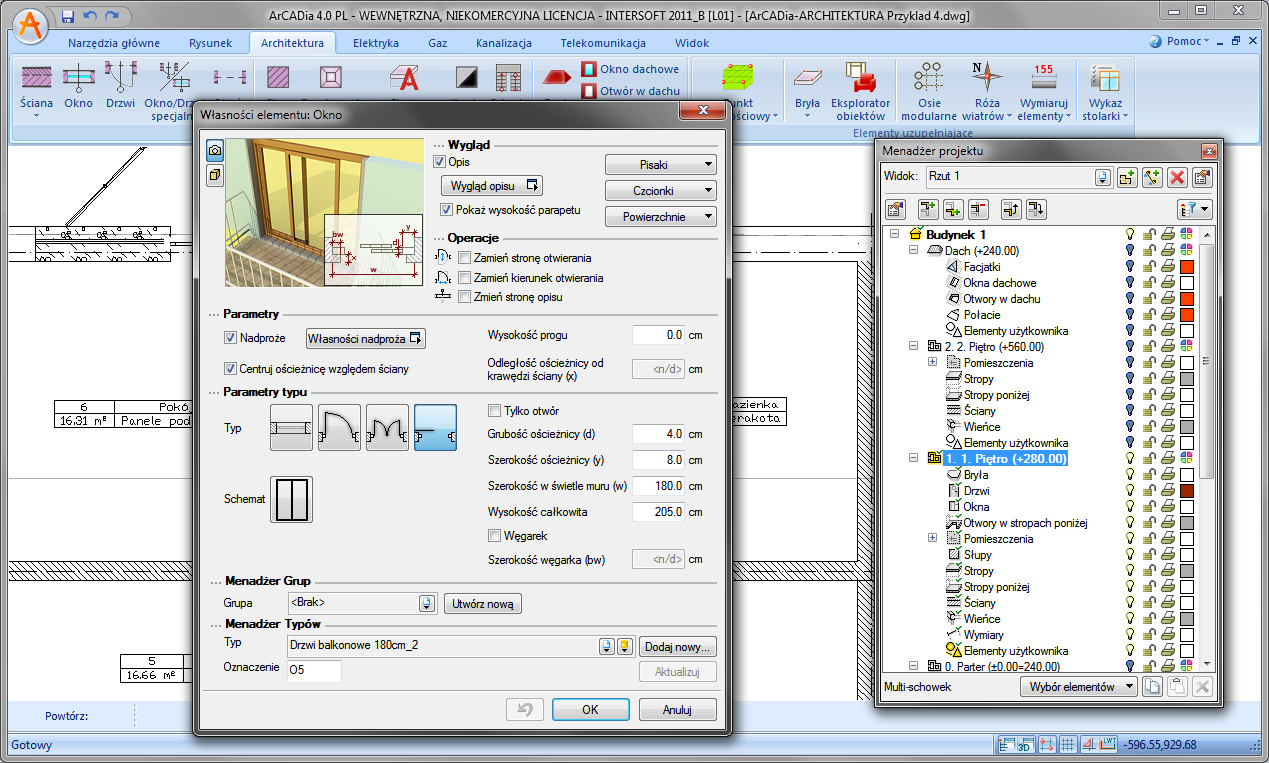Click the Drzwi layer dark red swatch
Viewport: 1269px width, 763px height.
coord(1187,491)
